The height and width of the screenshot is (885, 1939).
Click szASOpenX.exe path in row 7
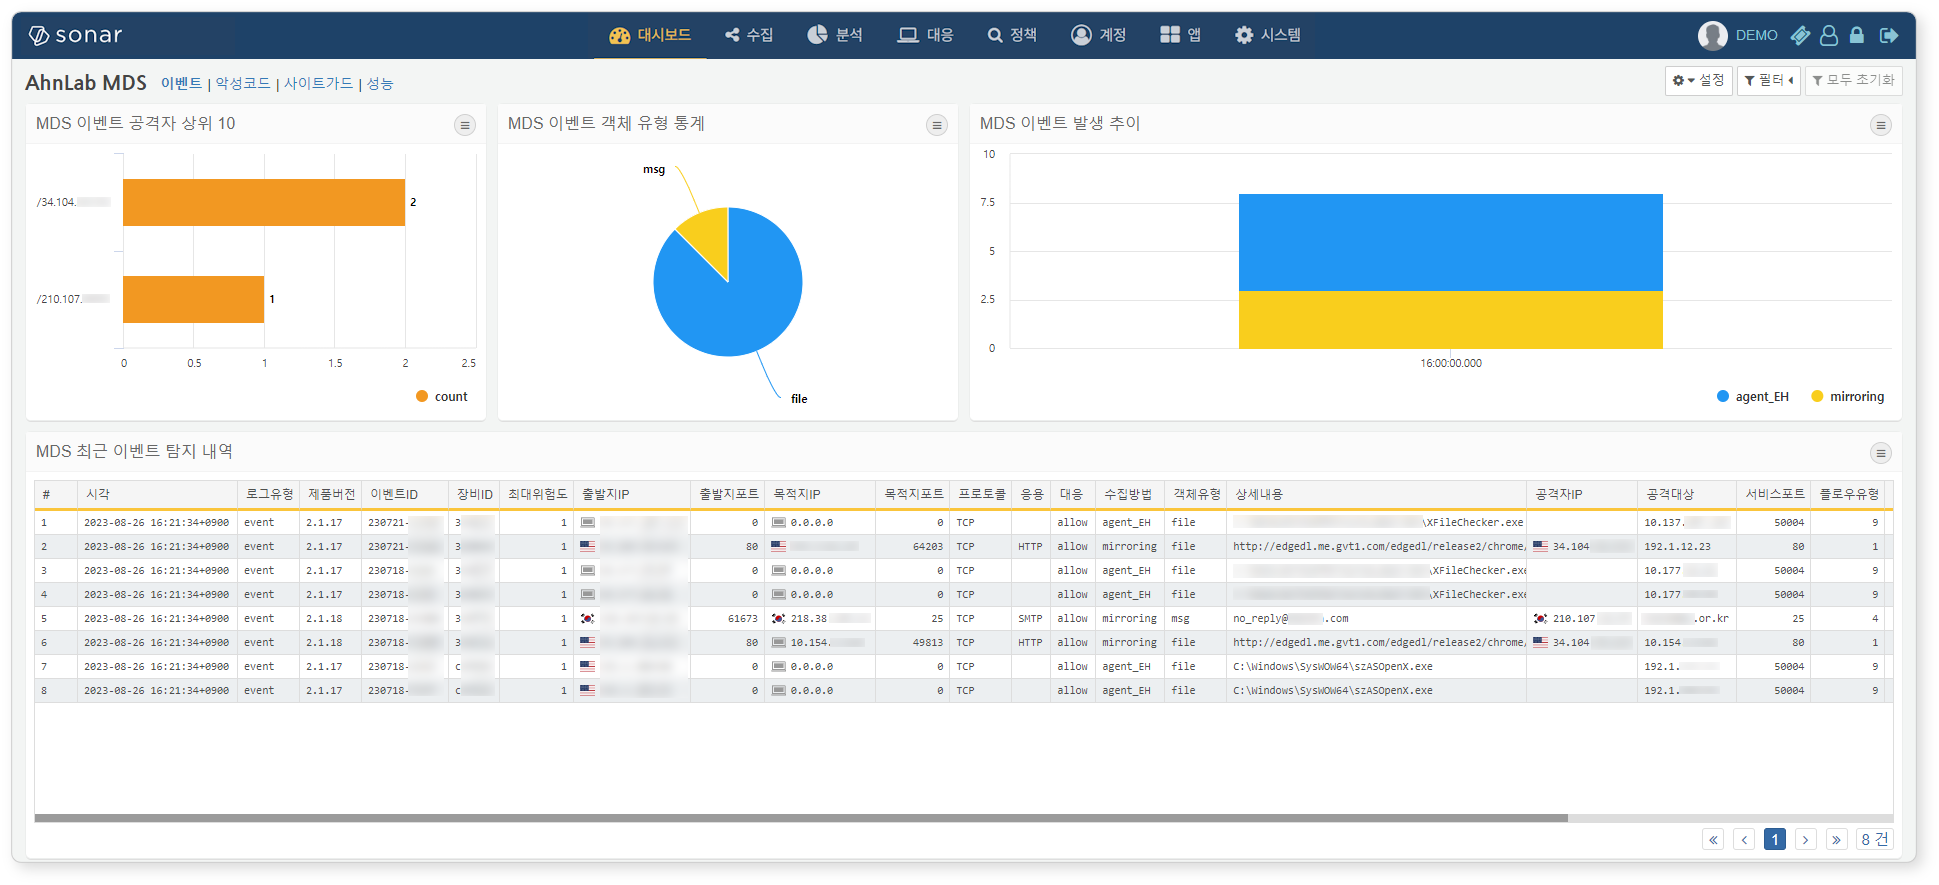1376,667
